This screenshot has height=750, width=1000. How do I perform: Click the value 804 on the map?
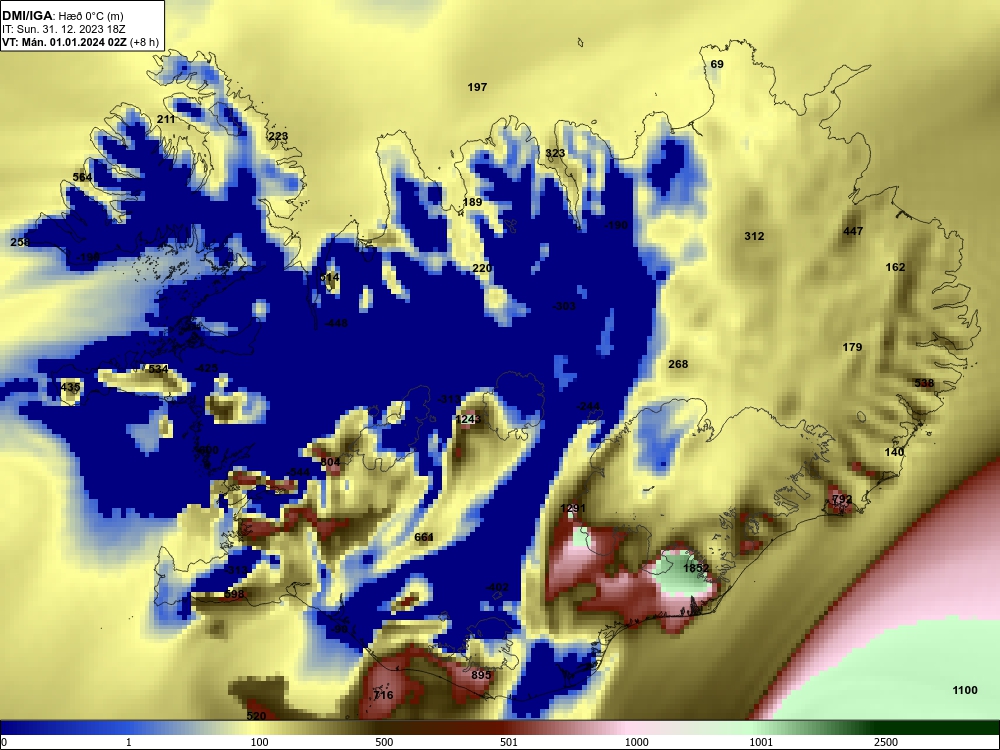point(330,461)
